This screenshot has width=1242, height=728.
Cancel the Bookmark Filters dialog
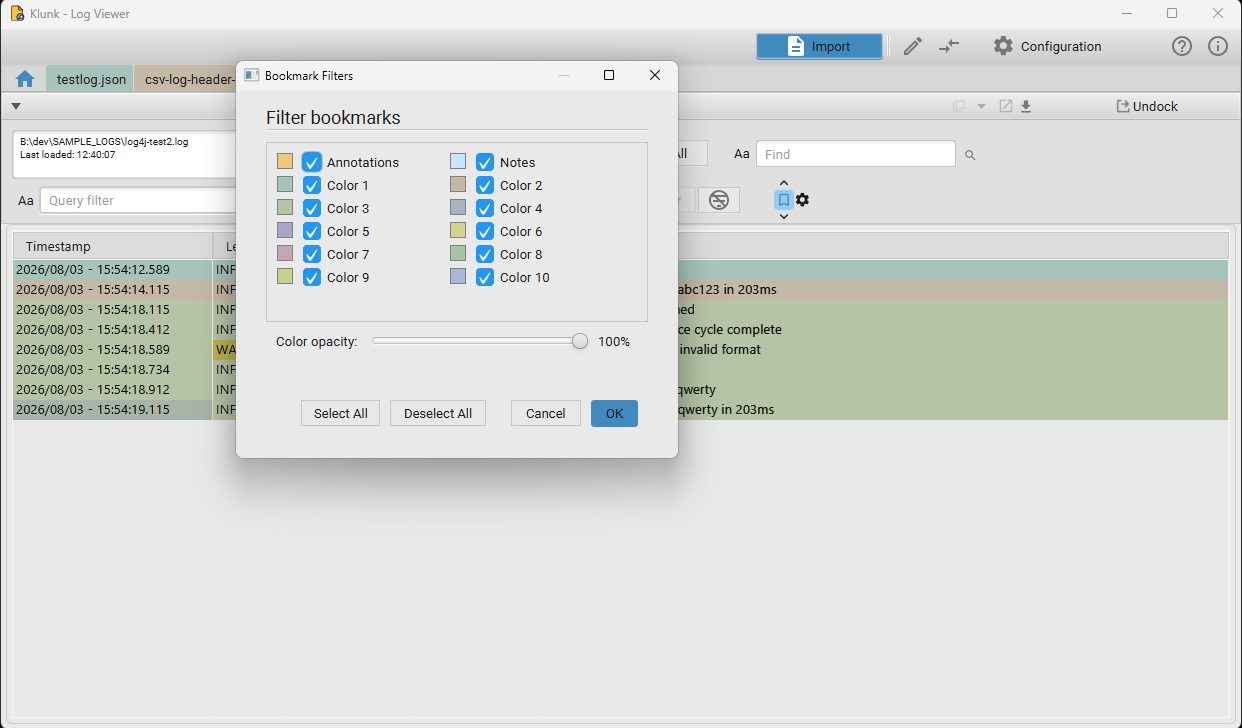(546, 413)
